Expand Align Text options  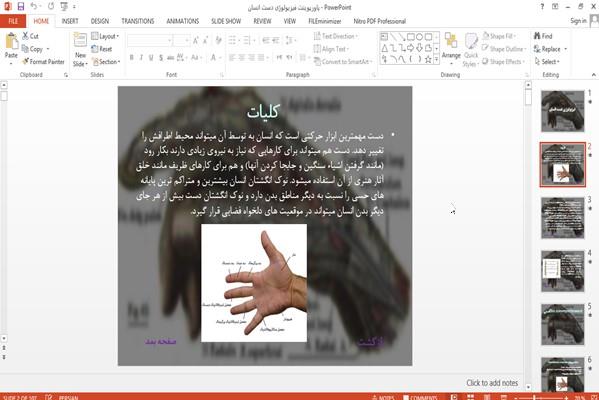pyautogui.click(x=332, y=49)
